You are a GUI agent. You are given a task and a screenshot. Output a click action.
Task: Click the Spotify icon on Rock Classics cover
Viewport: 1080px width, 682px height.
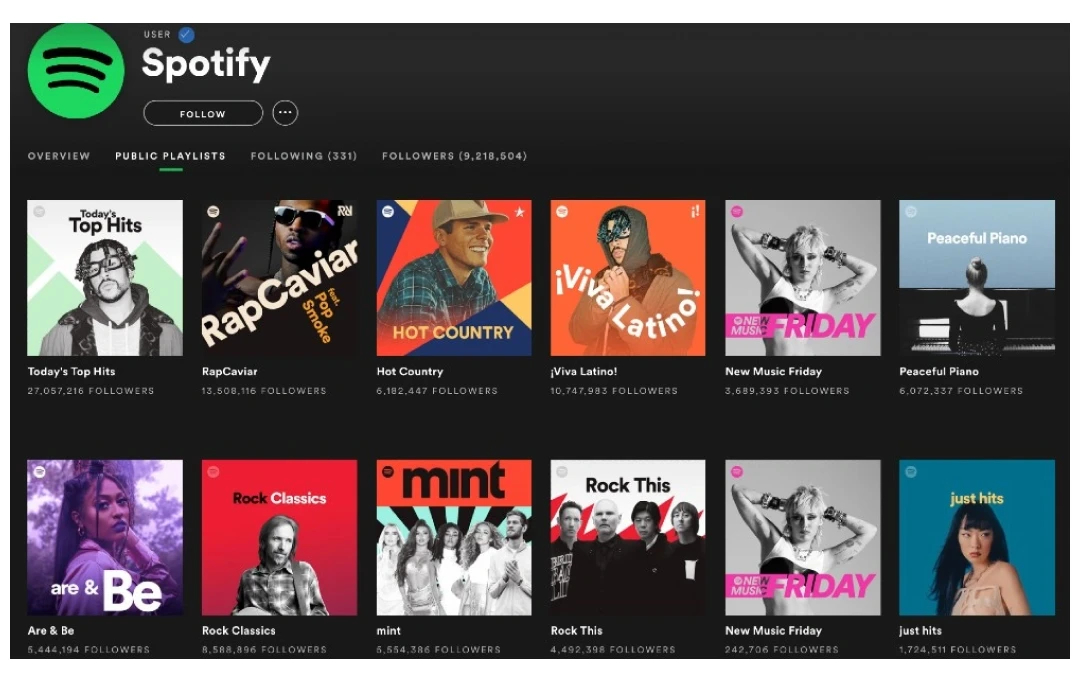pyautogui.click(x=214, y=470)
